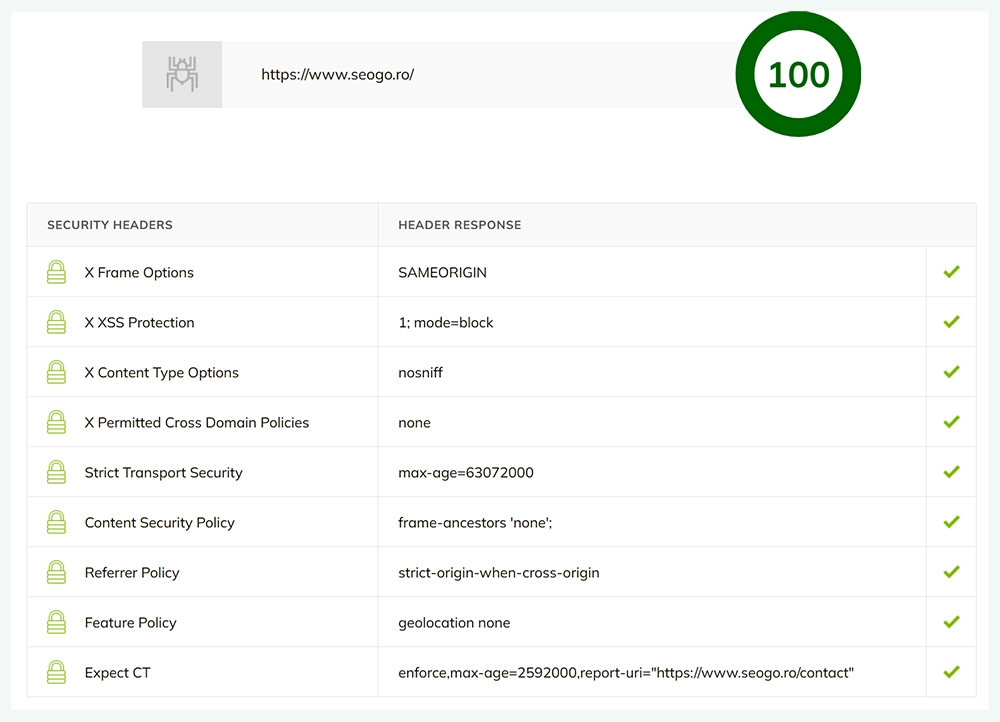Viewport: 1000px width, 722px height.
Task: Click the SAMEORIGIN response value
Action: [x=443, y=273]
